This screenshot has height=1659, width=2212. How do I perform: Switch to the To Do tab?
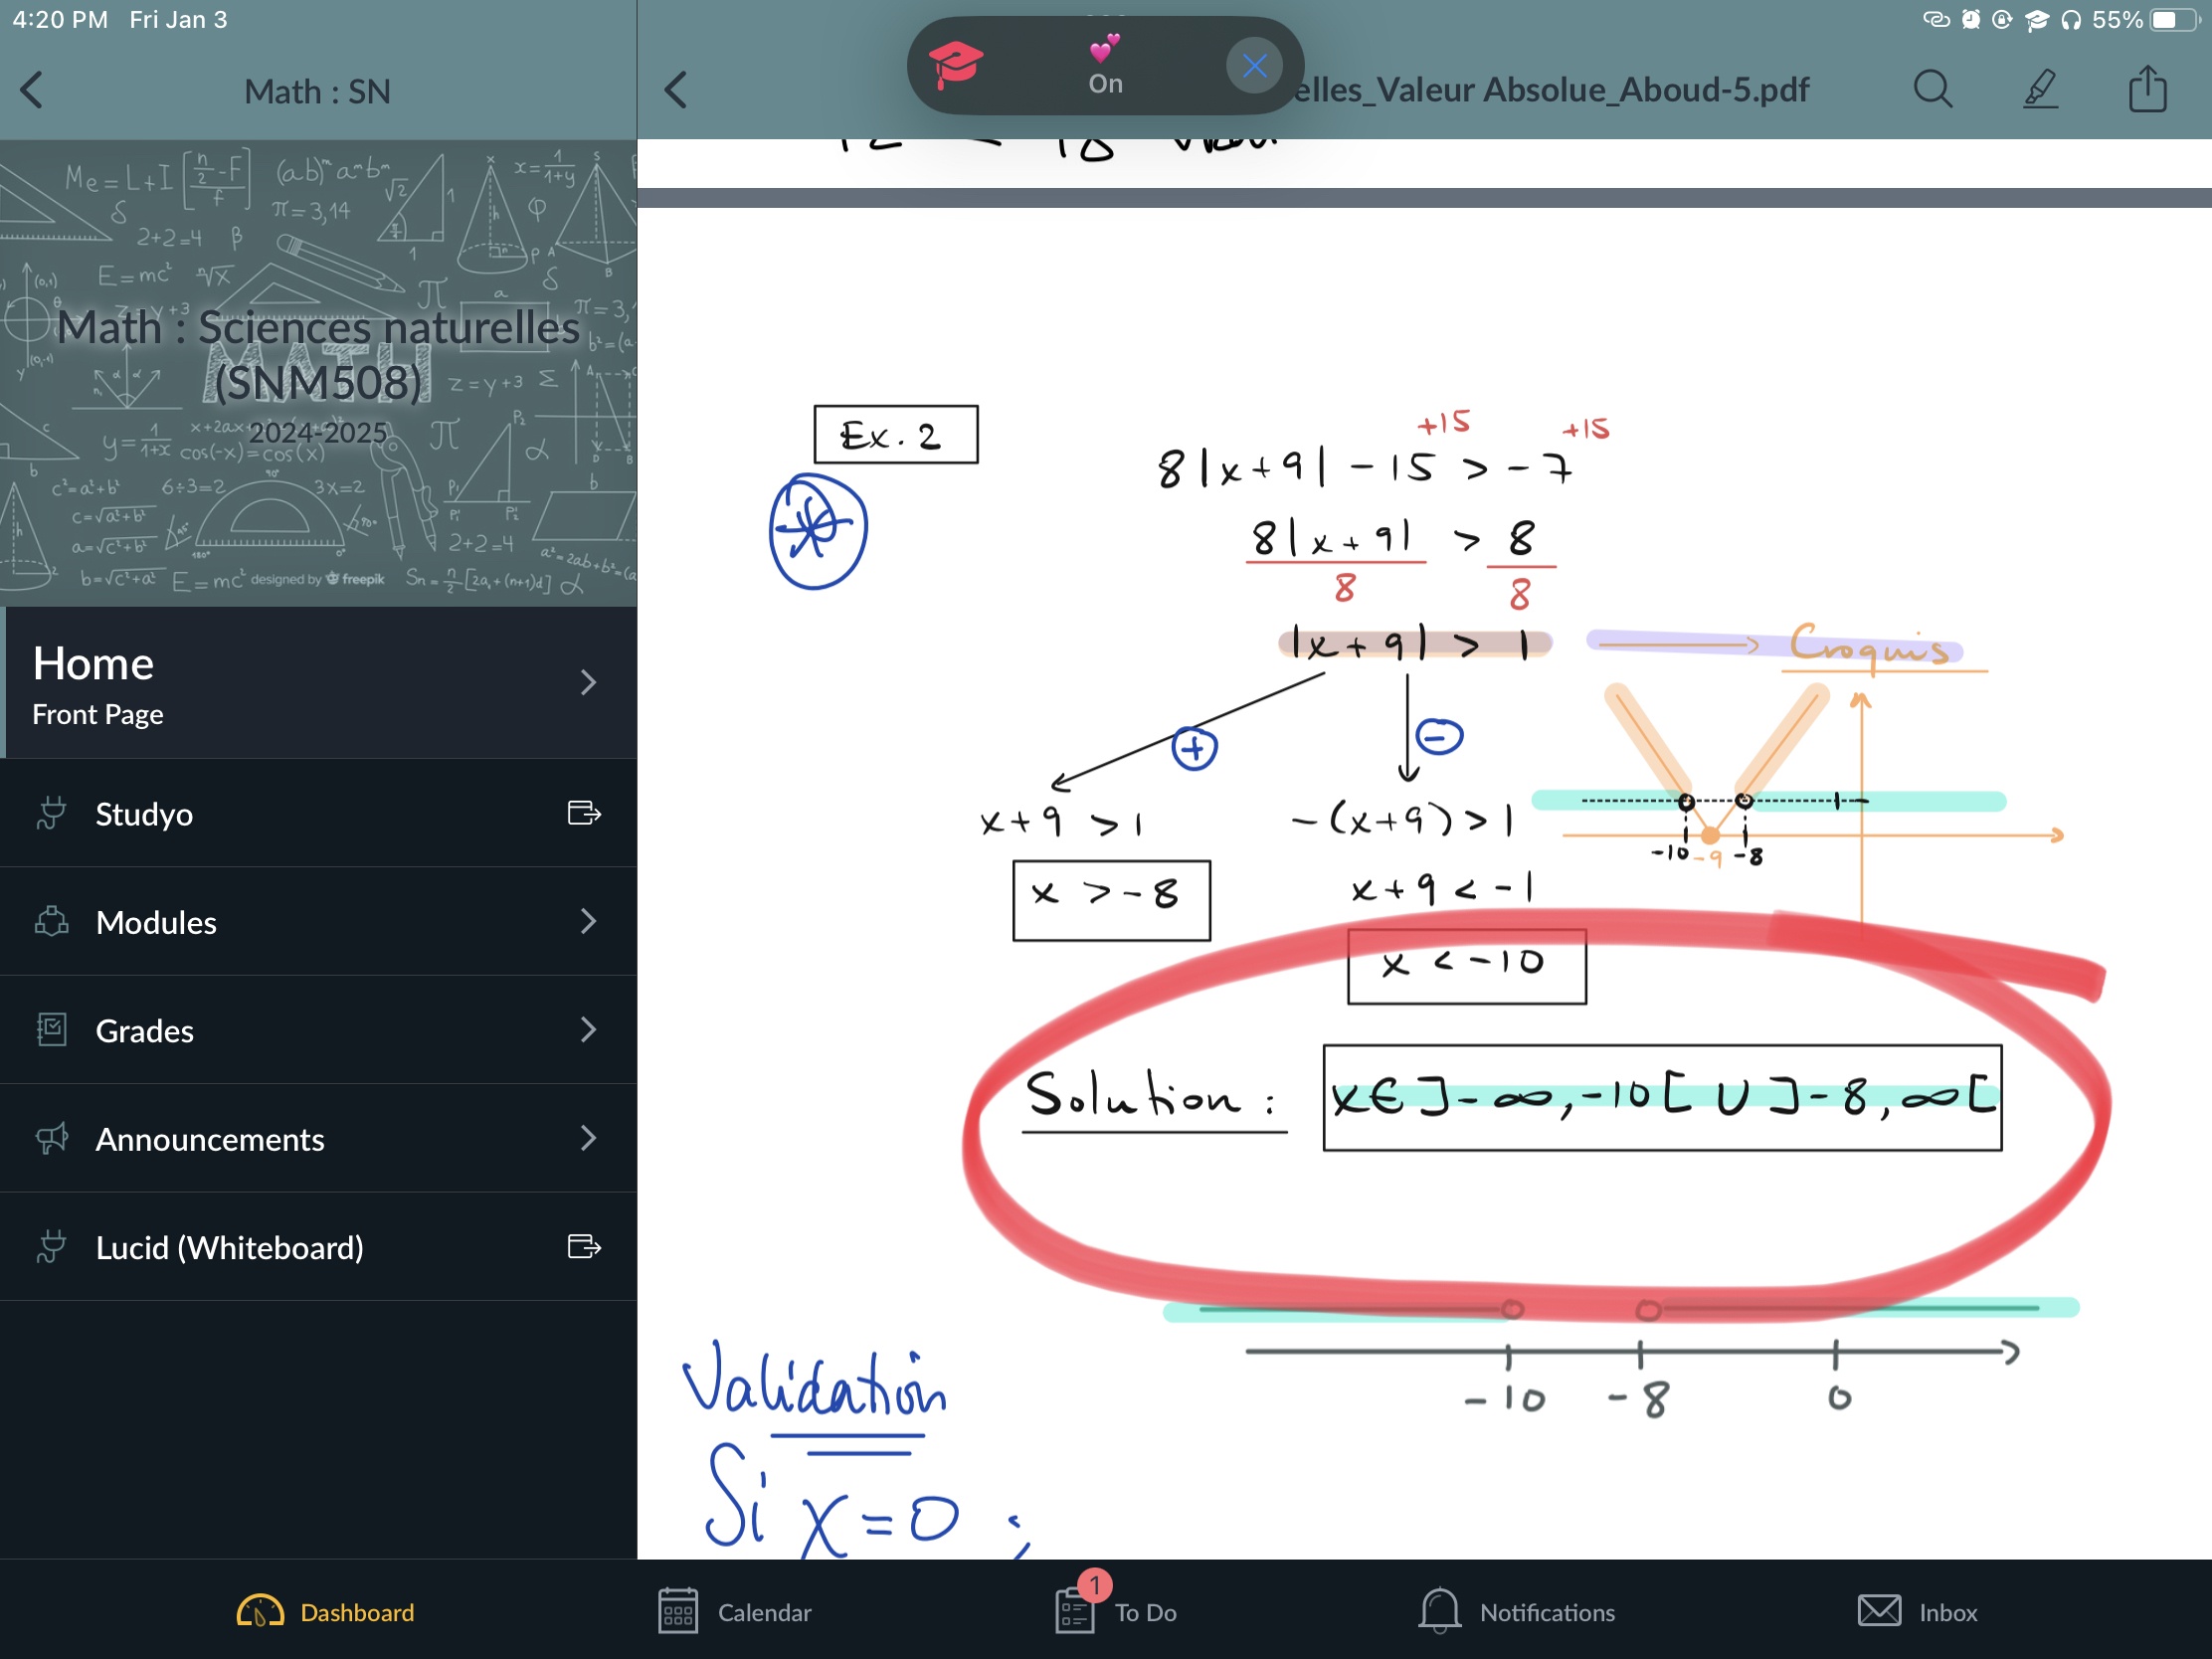tap(1116, 1612)
